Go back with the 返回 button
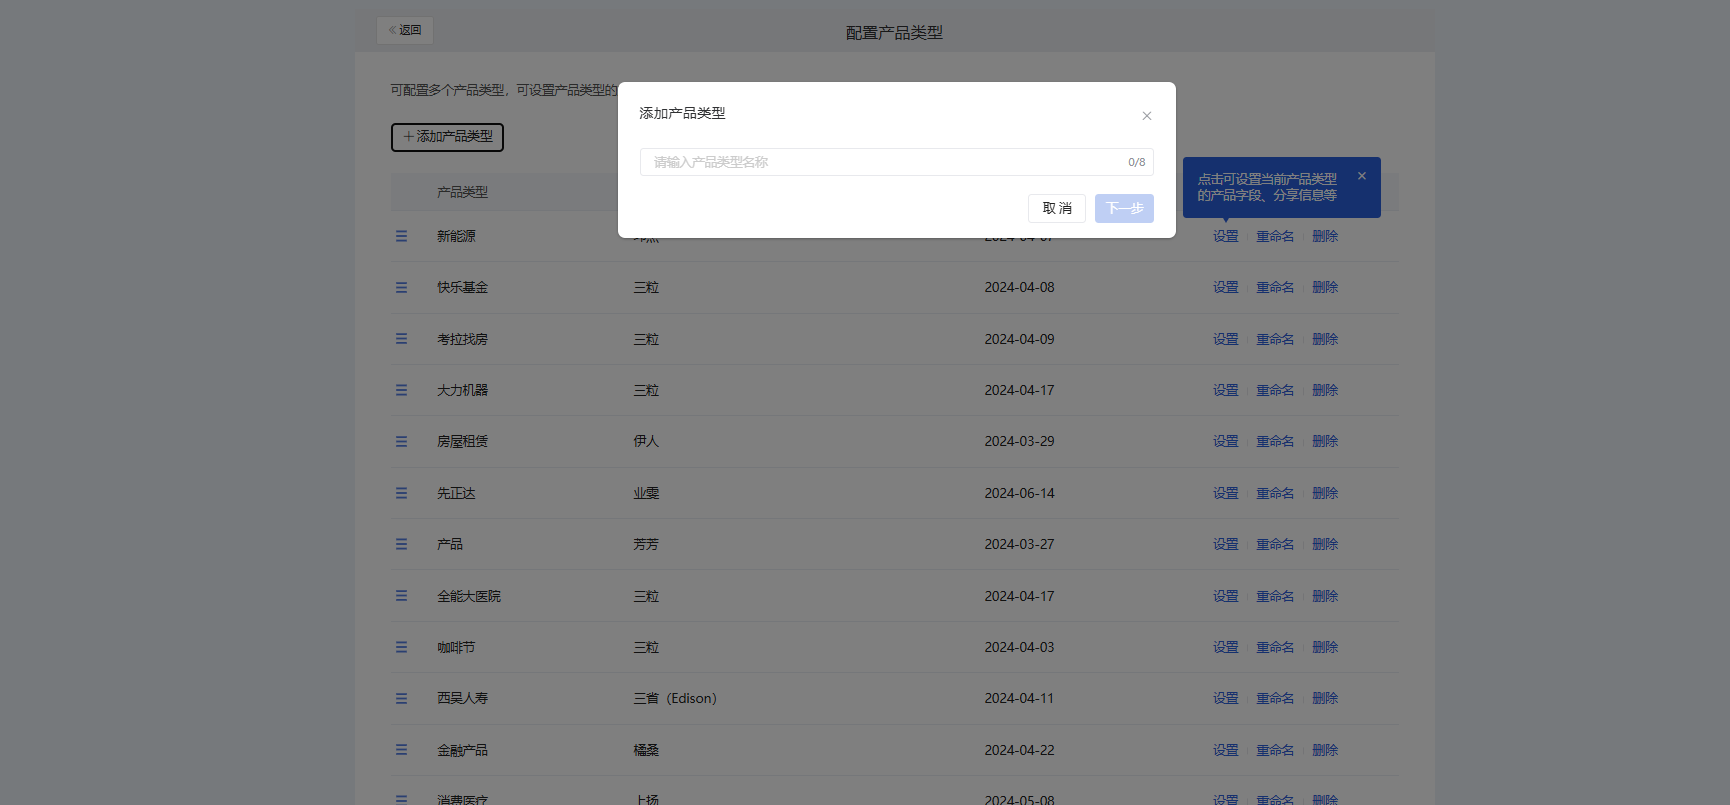This screenshot has height=805, width=1730. (x=405, y=30)
